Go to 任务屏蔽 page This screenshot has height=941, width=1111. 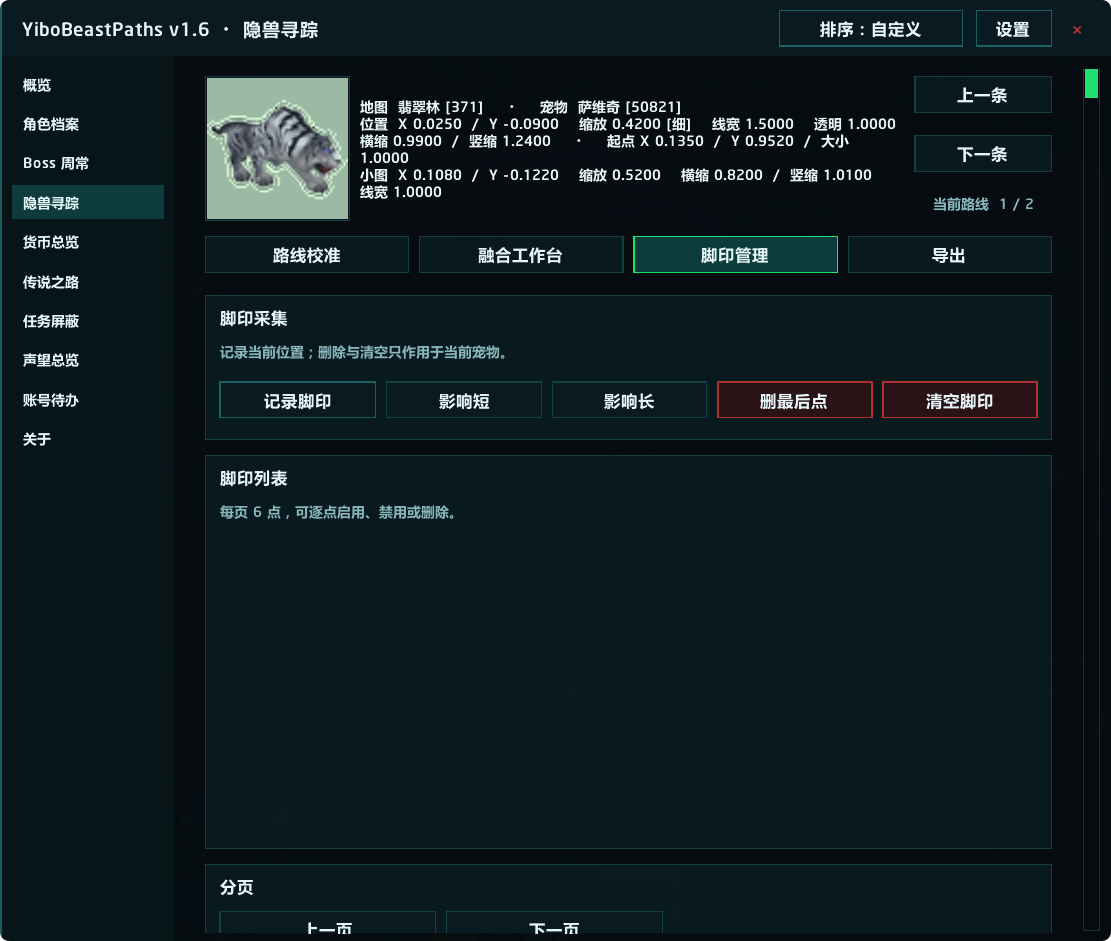click(x=88, y=321)
